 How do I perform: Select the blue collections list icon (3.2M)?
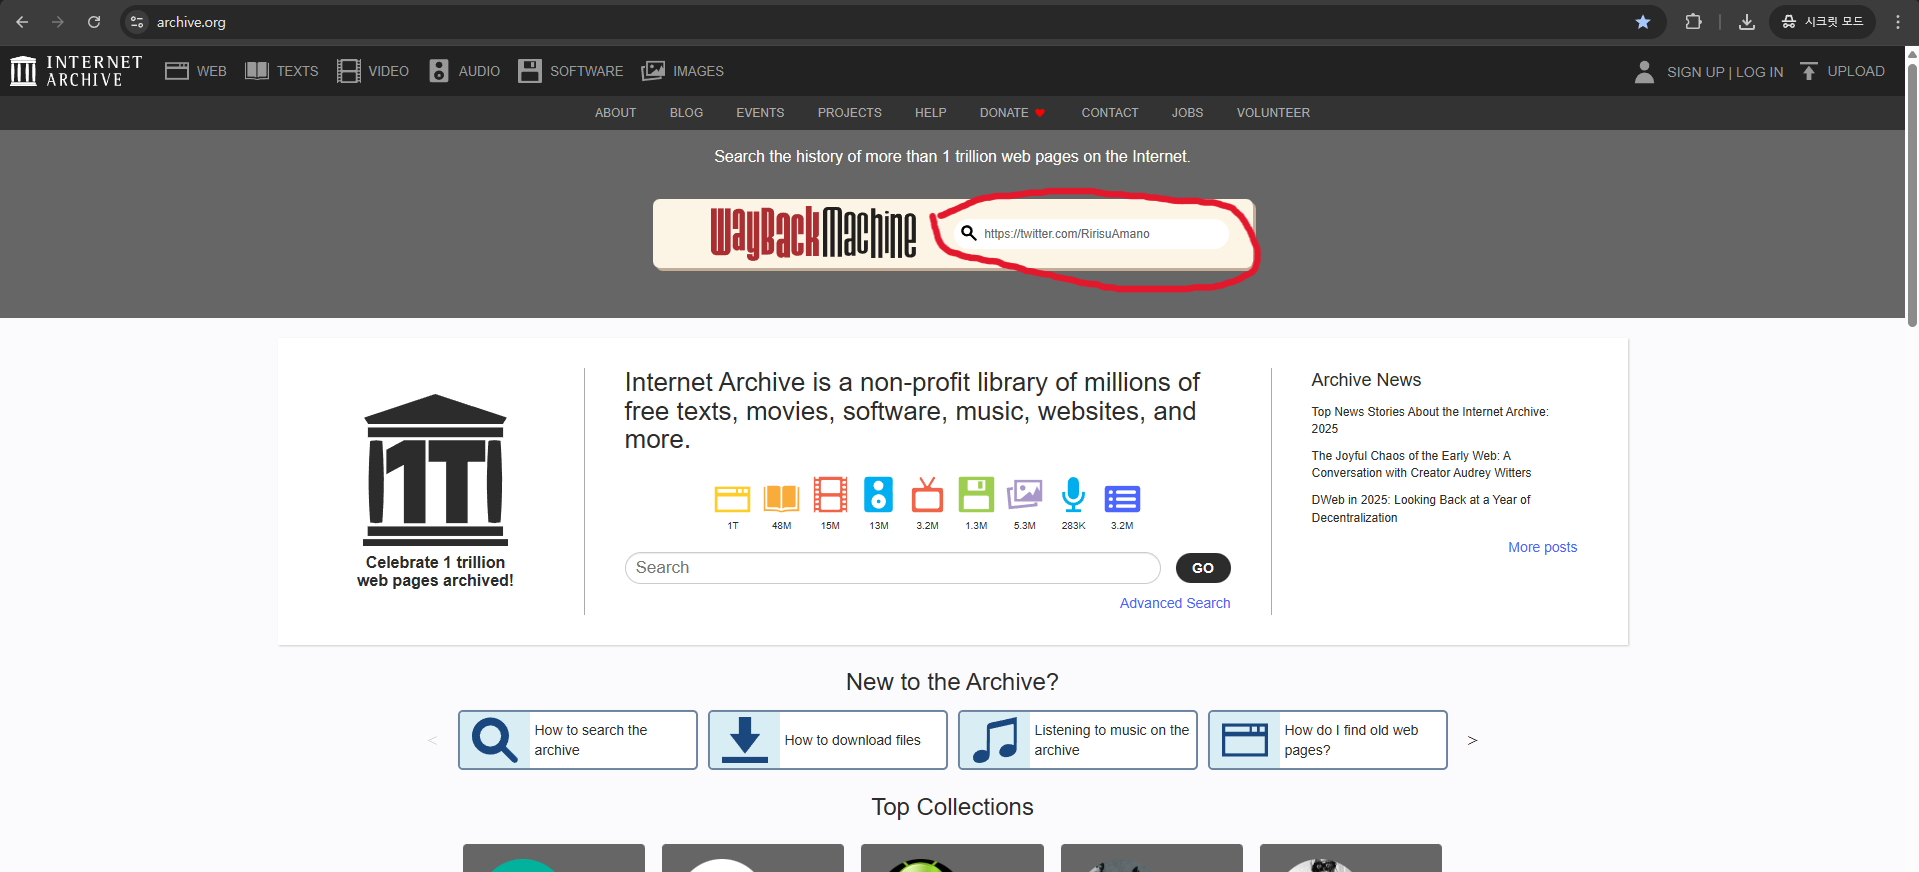pyautogui.click(x=1122, y=498)
